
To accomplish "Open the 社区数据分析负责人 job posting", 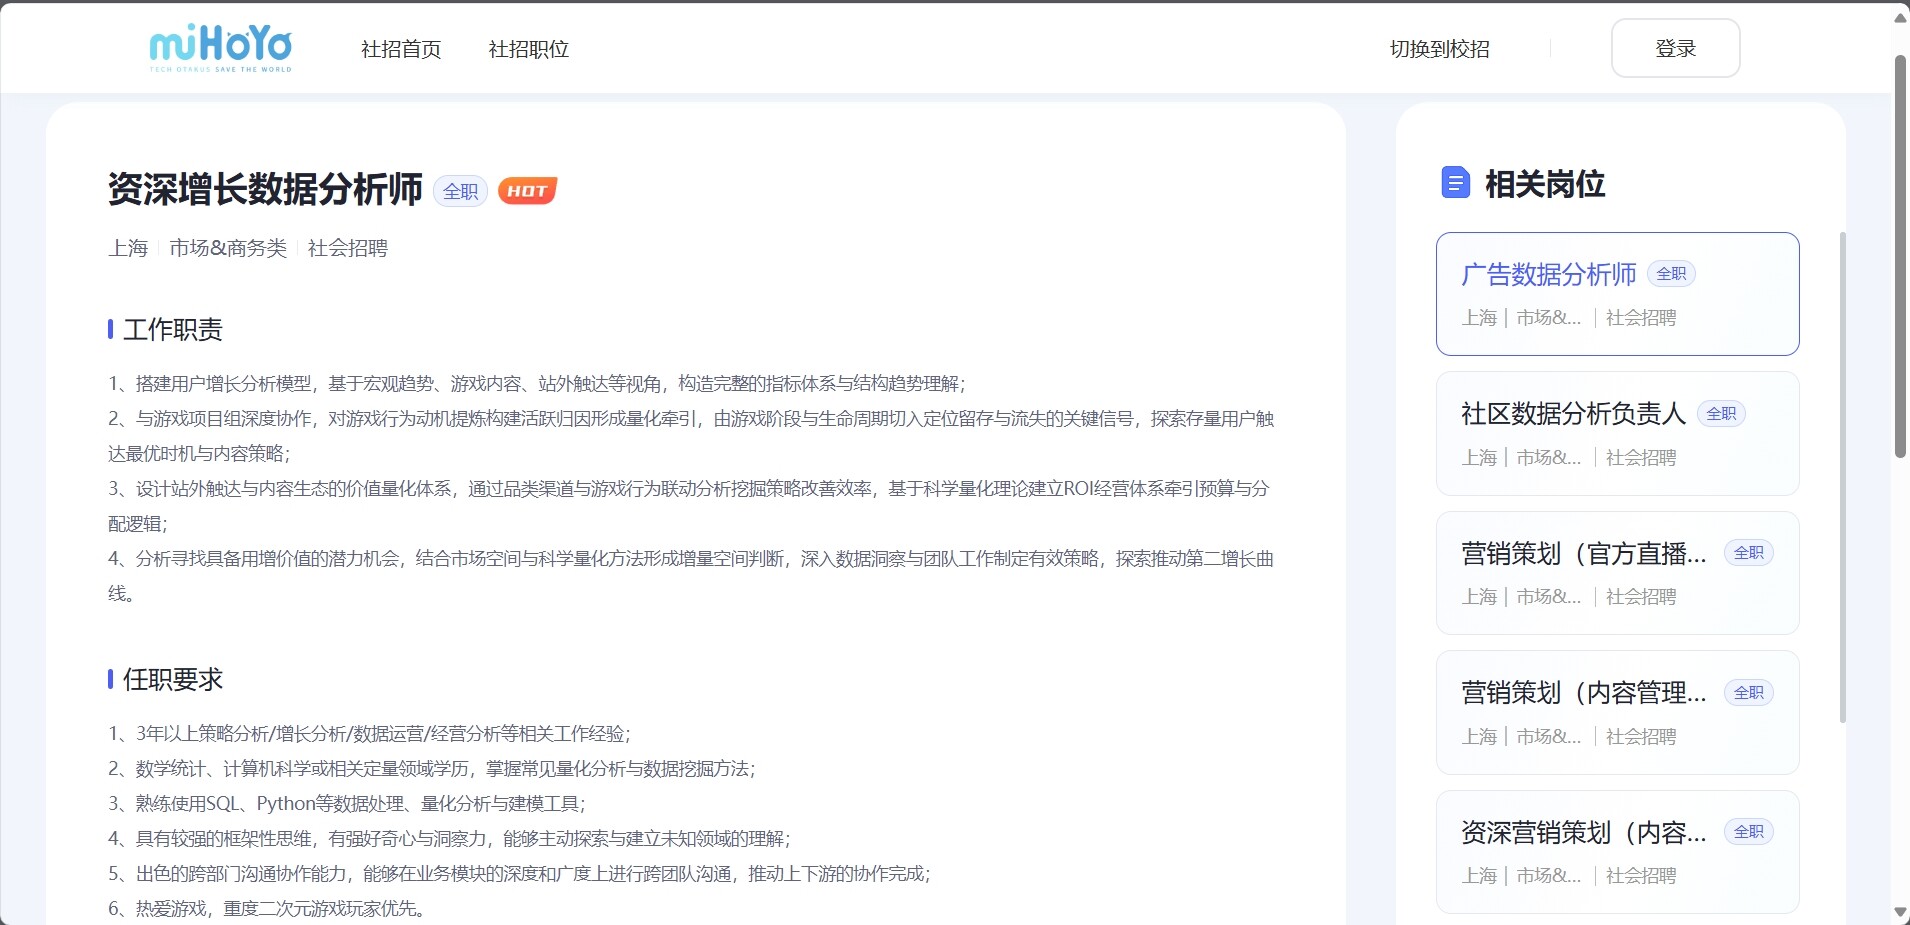I will 1573,414.
